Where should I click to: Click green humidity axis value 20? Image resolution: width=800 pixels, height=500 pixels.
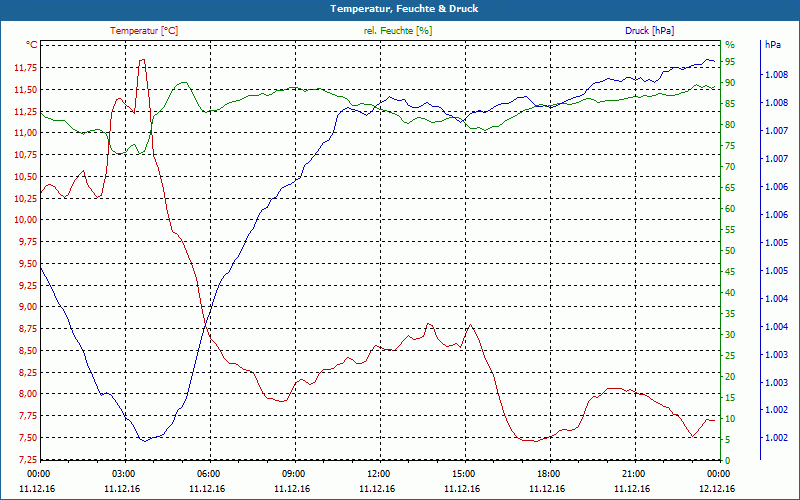pyautogui.click(x=730, y=377)
